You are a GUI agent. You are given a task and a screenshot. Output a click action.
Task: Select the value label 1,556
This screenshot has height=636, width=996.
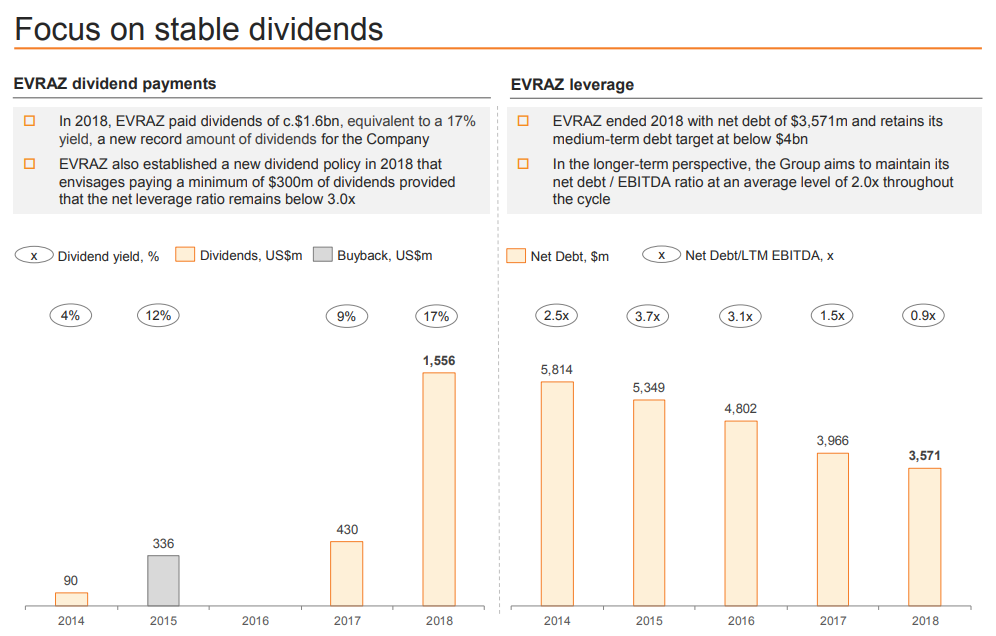[x=439, y=361]
